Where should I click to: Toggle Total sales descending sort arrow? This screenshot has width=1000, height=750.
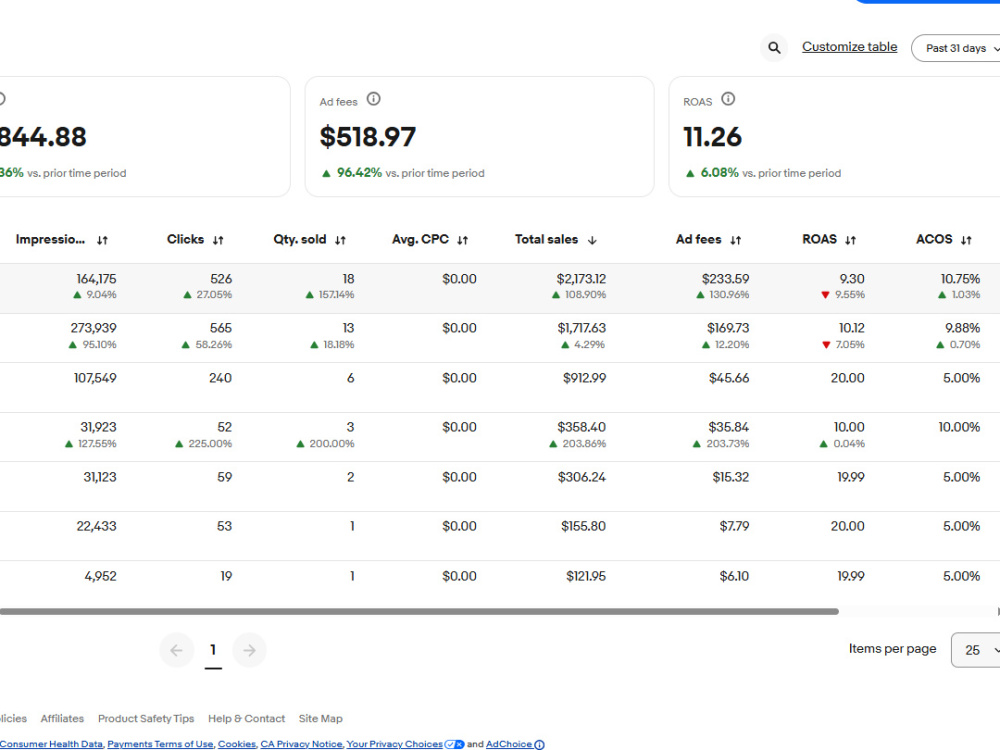click(592, 240)
